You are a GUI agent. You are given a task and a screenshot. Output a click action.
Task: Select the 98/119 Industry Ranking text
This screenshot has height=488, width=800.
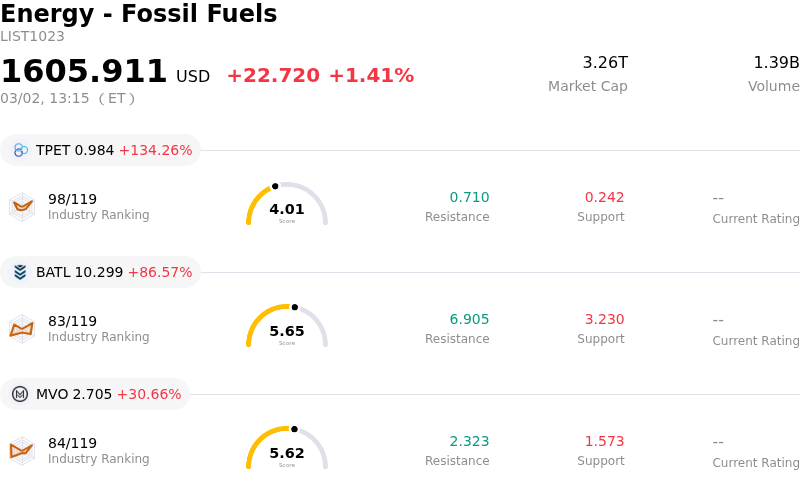tap(98, 206)
